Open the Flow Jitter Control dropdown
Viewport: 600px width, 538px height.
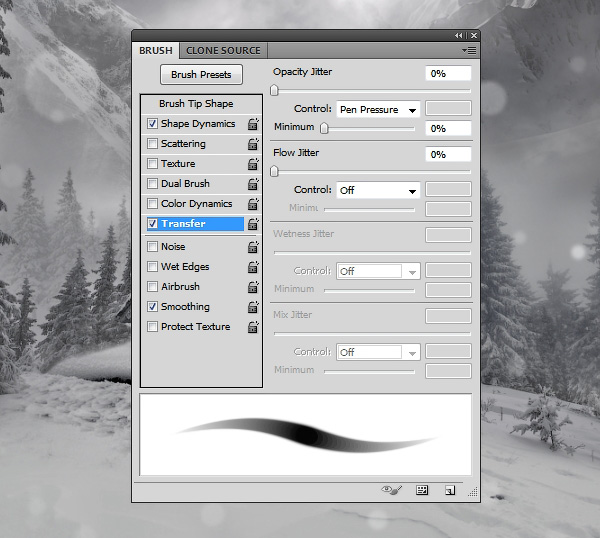[378, 190]
